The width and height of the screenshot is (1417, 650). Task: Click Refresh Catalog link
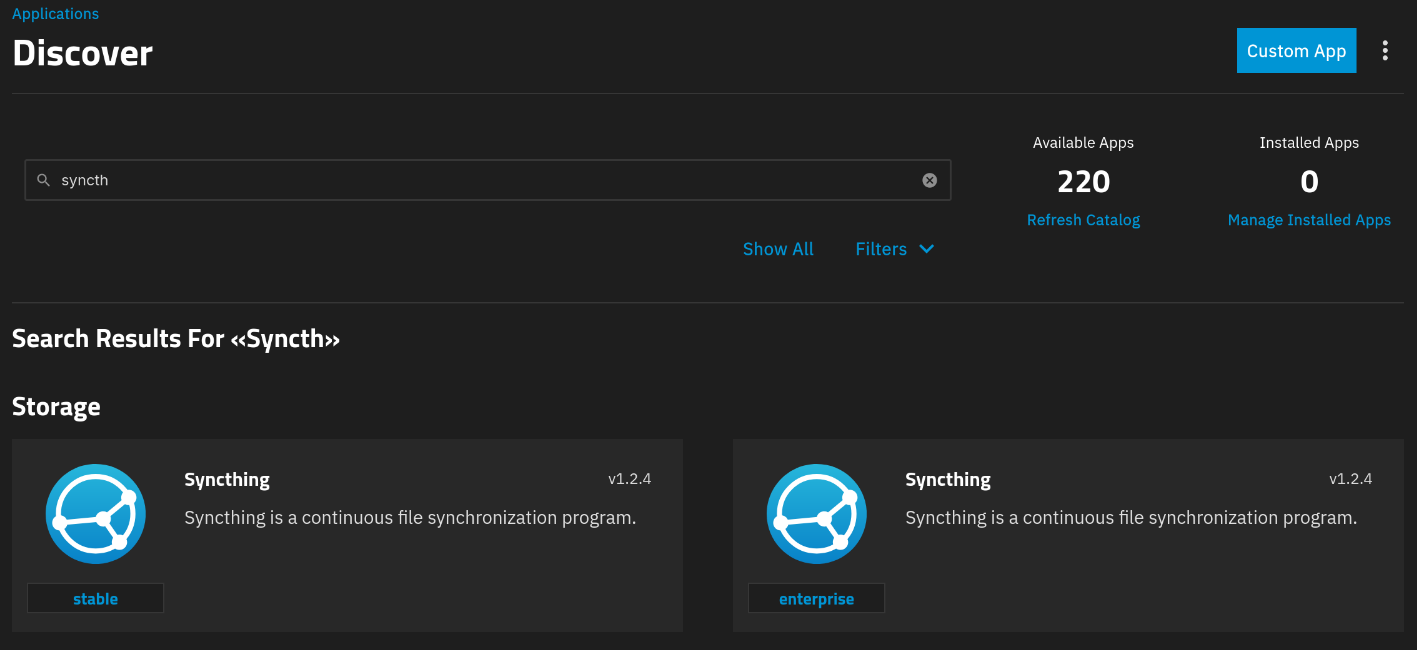click(1083, 220)
